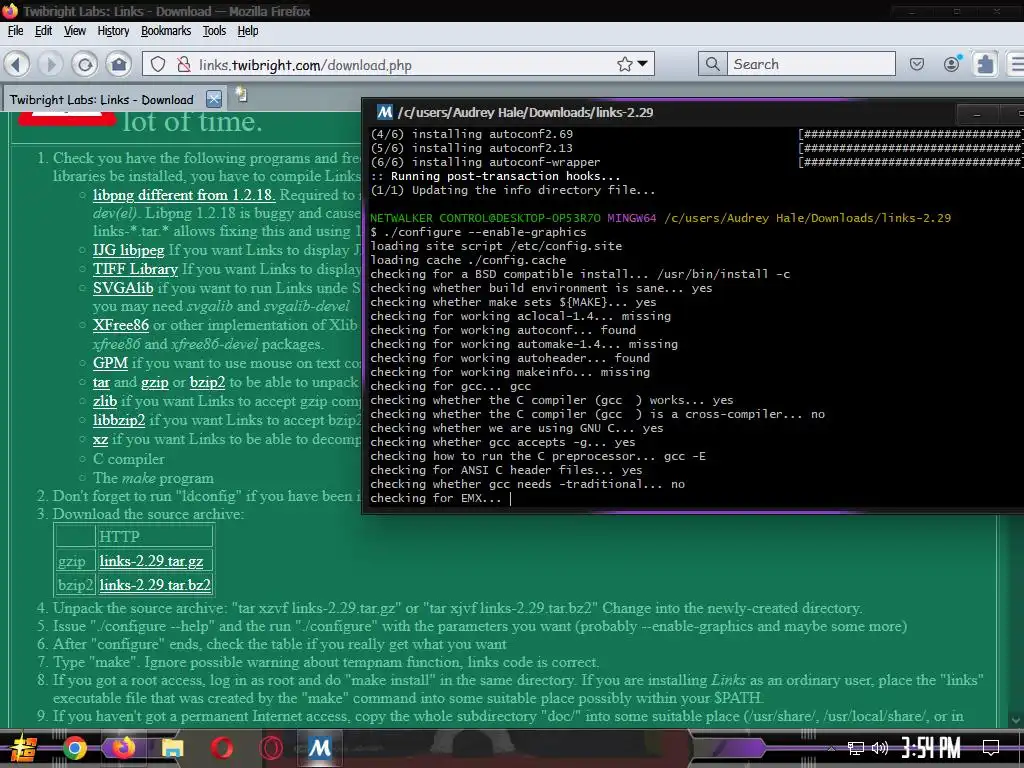
Task: Switch to Firefox on taskbar
Action: [123, 748]
